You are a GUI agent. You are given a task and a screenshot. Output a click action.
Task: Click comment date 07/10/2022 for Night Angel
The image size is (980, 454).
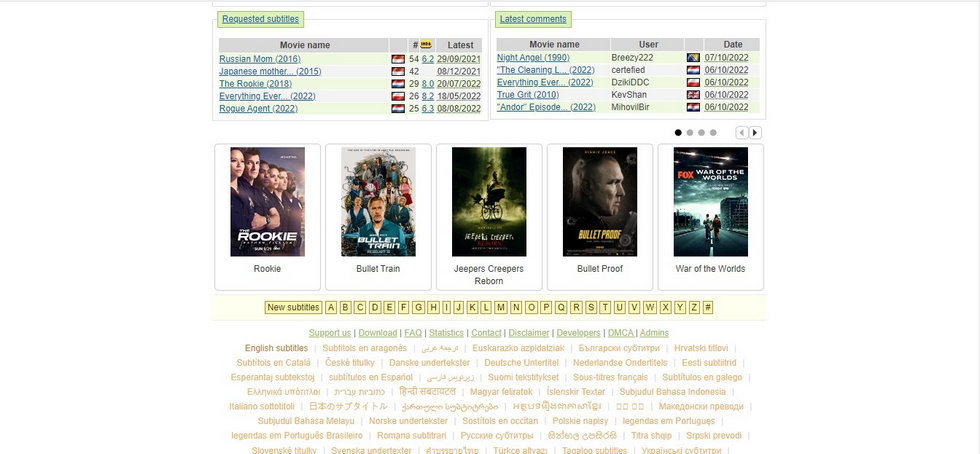727,58
